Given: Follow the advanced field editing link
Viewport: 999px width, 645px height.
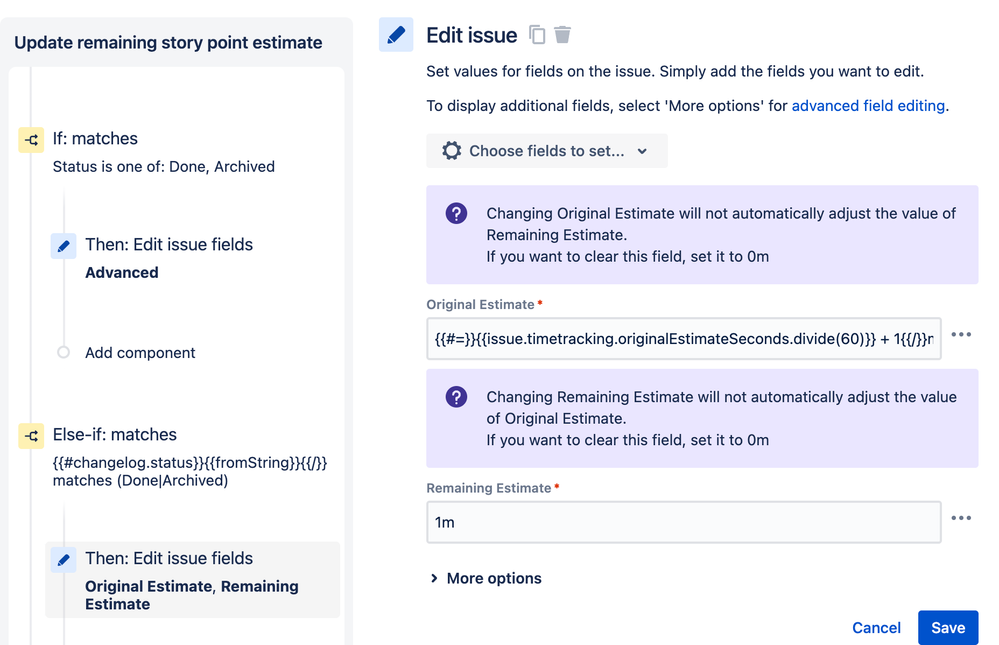Looking at the screenshot, I should pos(868,106).
